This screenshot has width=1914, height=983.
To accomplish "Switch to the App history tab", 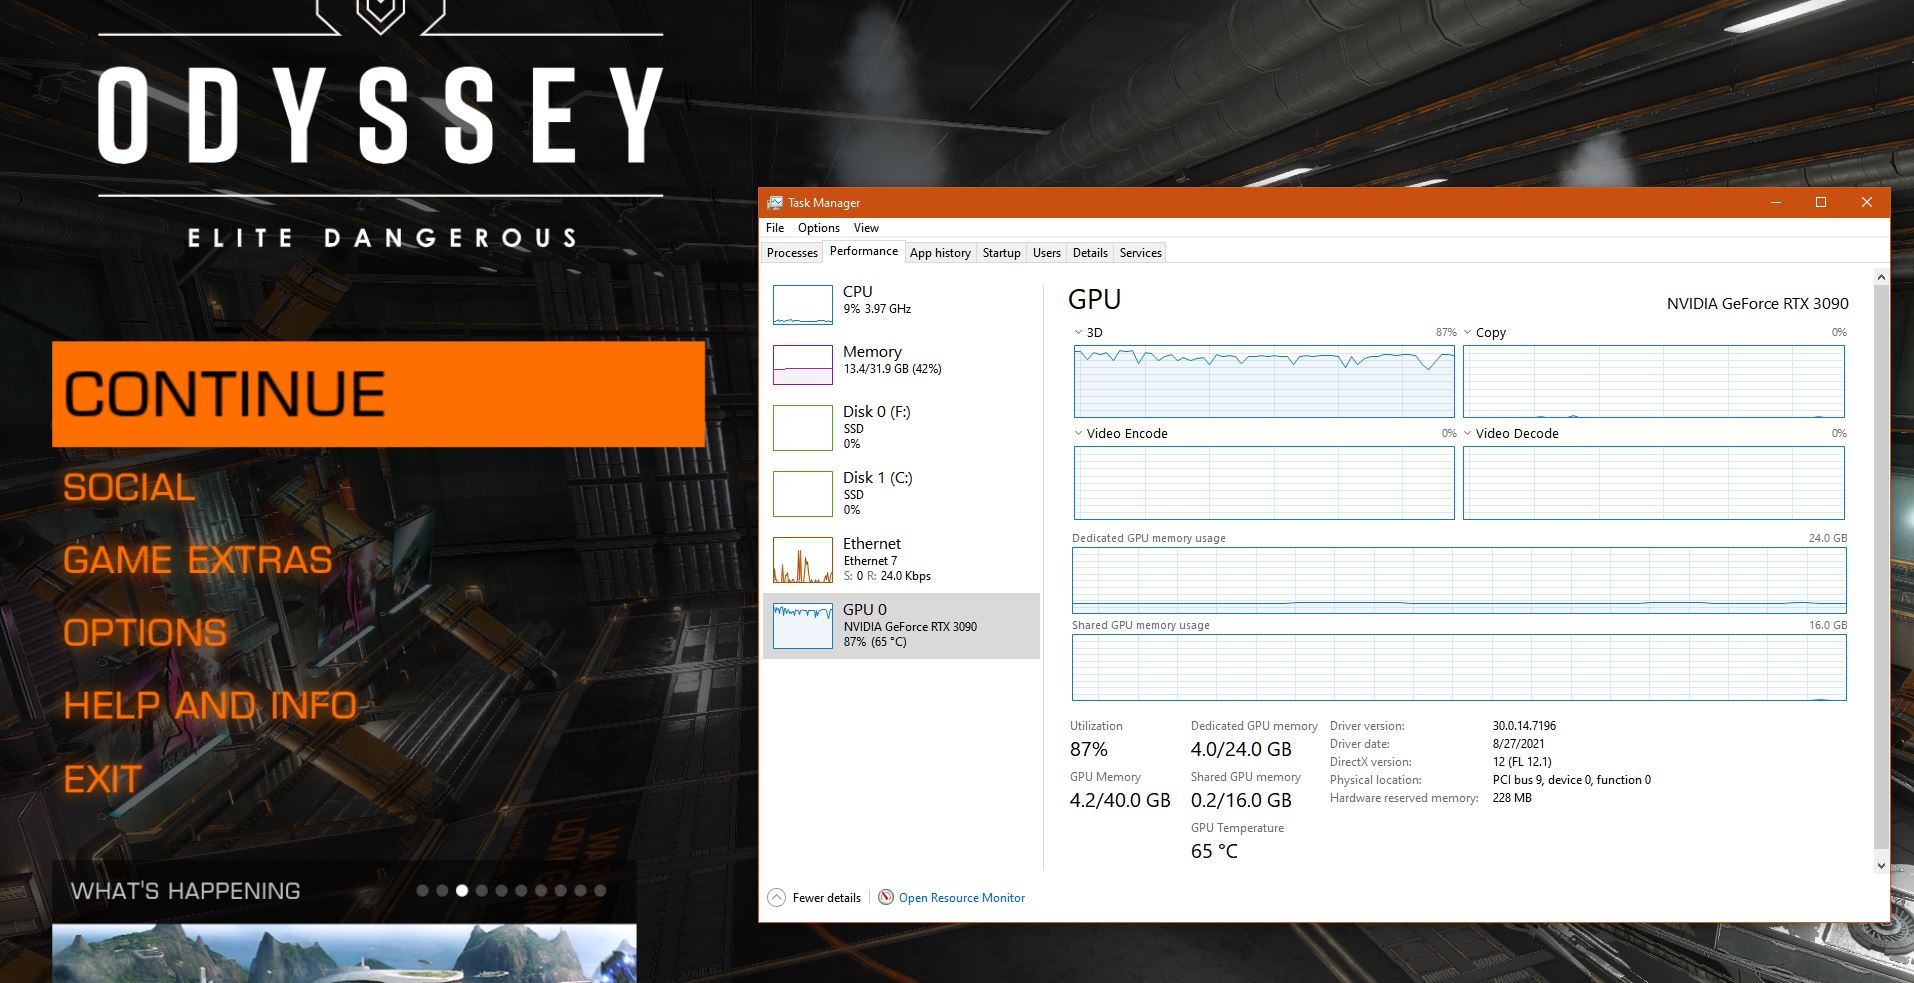I will [x=940, y=253].
